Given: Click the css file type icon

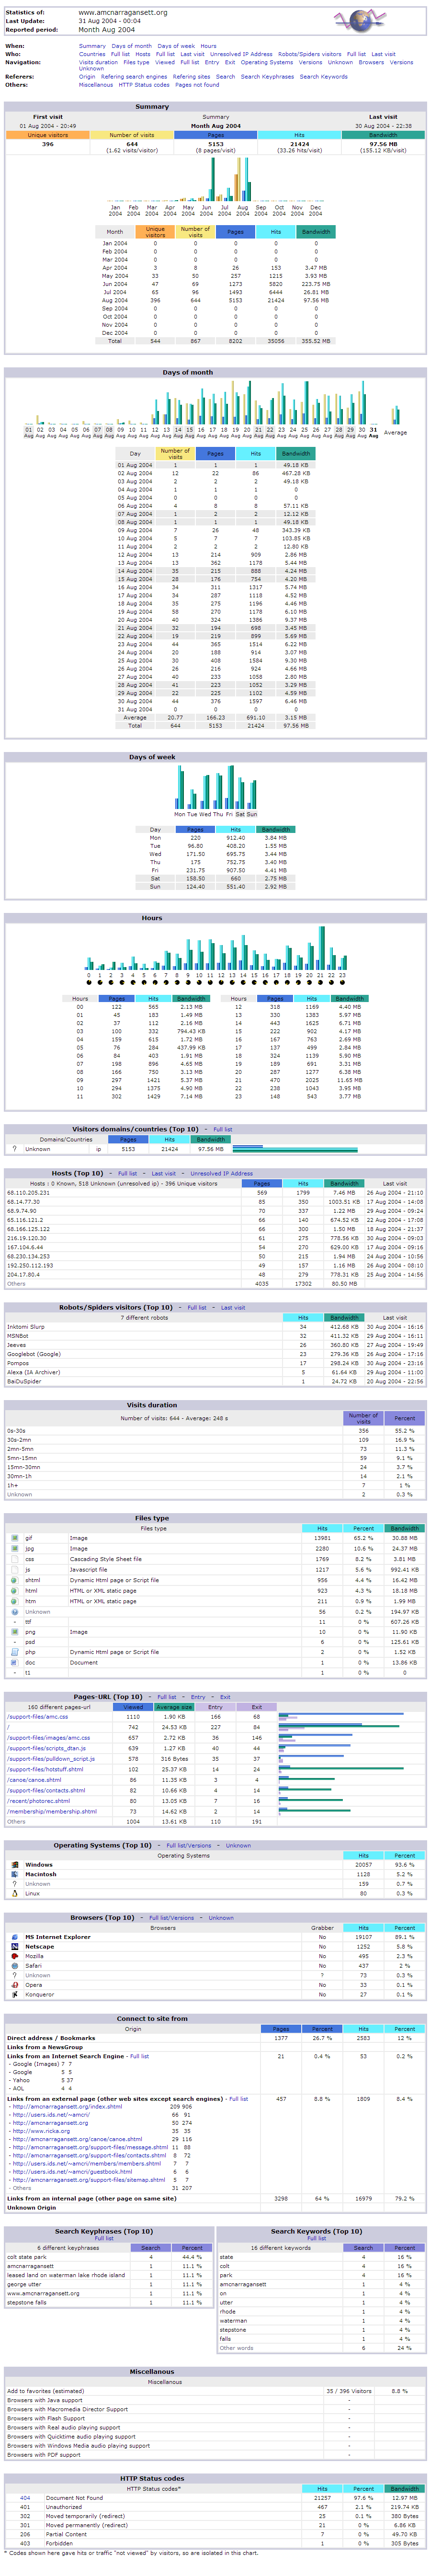Looking at the screenshot, I should coord(15,1559).
